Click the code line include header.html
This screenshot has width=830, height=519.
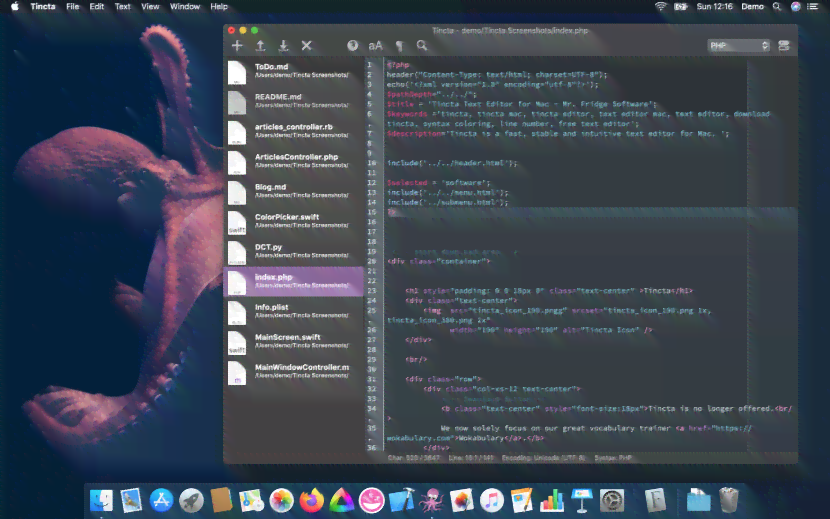point(452,163)
